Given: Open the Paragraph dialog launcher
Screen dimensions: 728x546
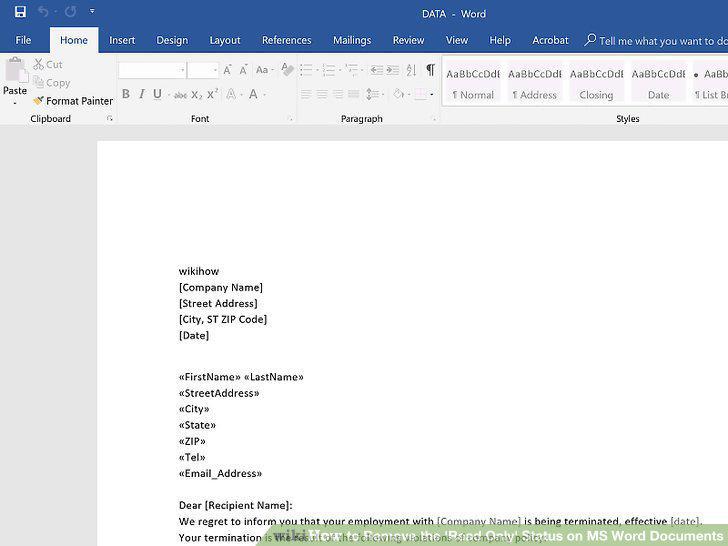Looking at the screenshot, I should 435,119.
